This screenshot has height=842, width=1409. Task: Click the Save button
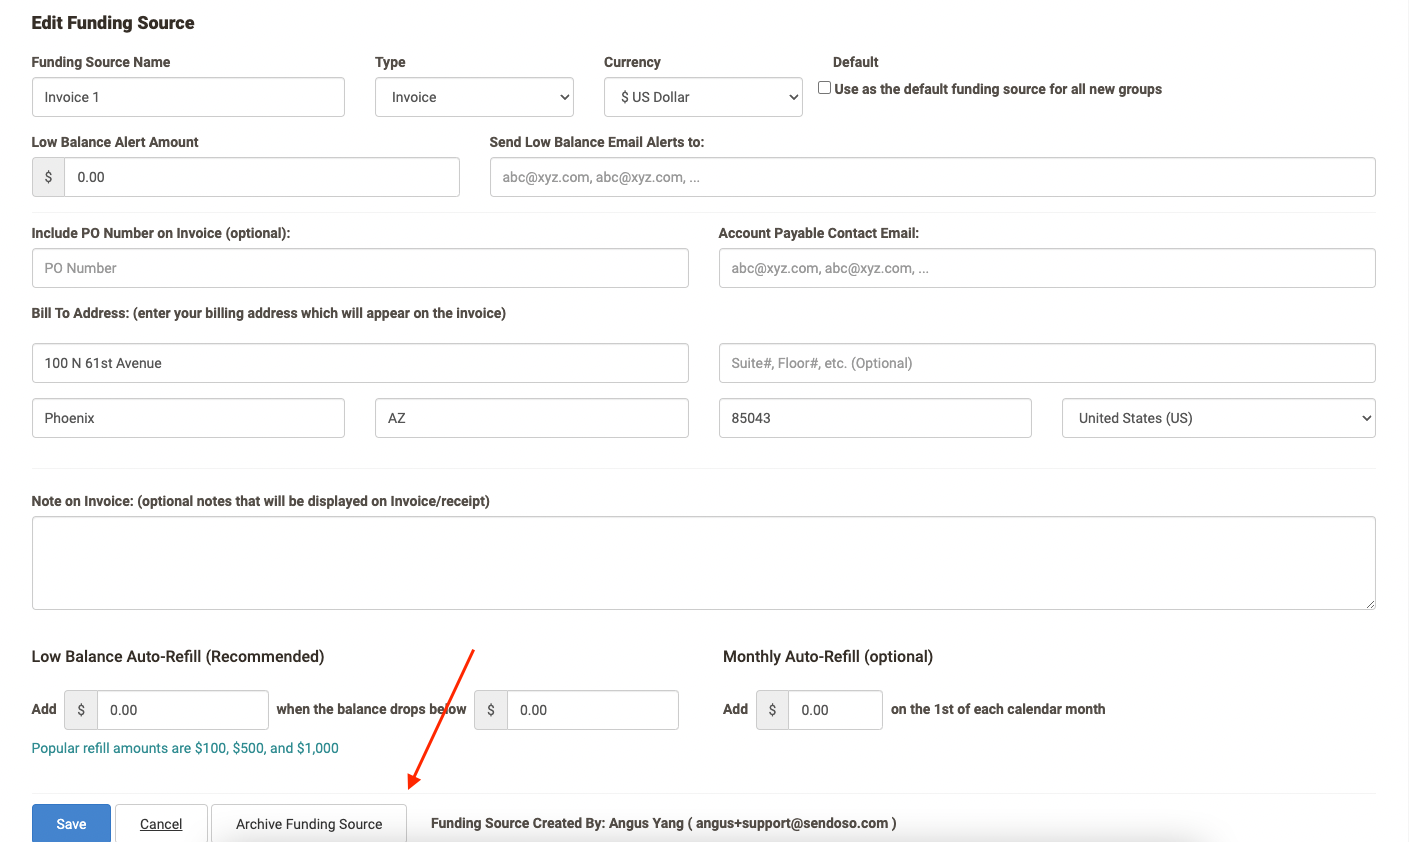(x=71, y=823)
